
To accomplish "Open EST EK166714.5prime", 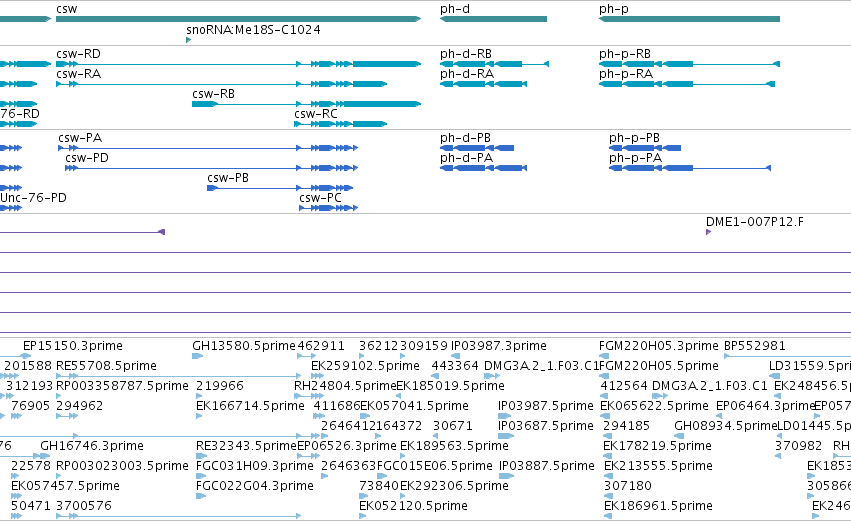I will [250, 406].
